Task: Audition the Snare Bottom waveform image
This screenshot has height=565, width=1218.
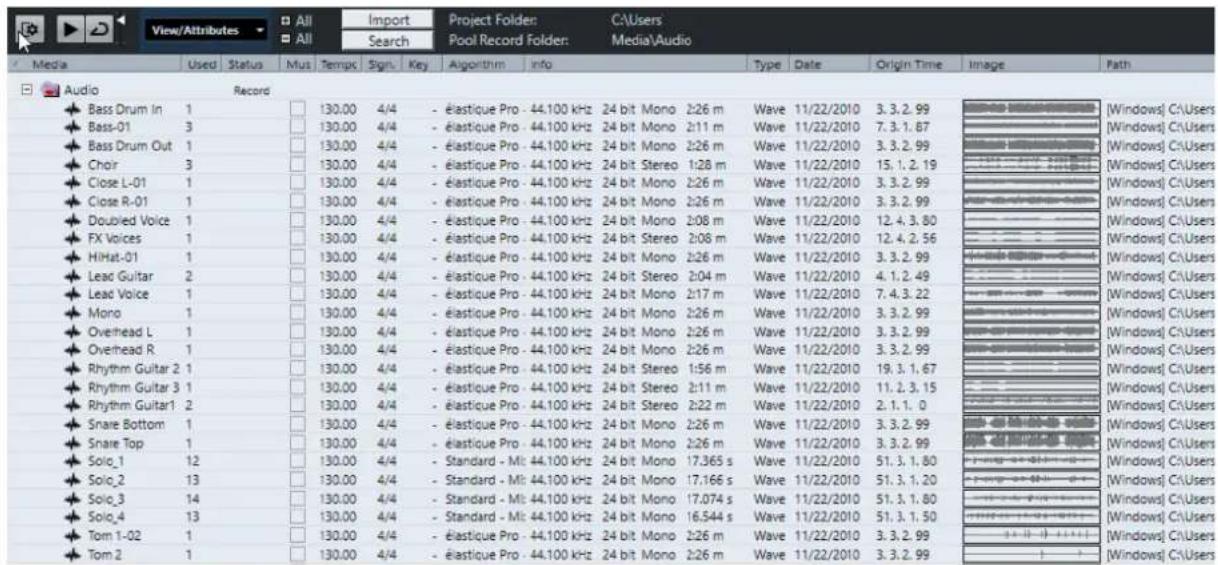Action: [1030, 425]
